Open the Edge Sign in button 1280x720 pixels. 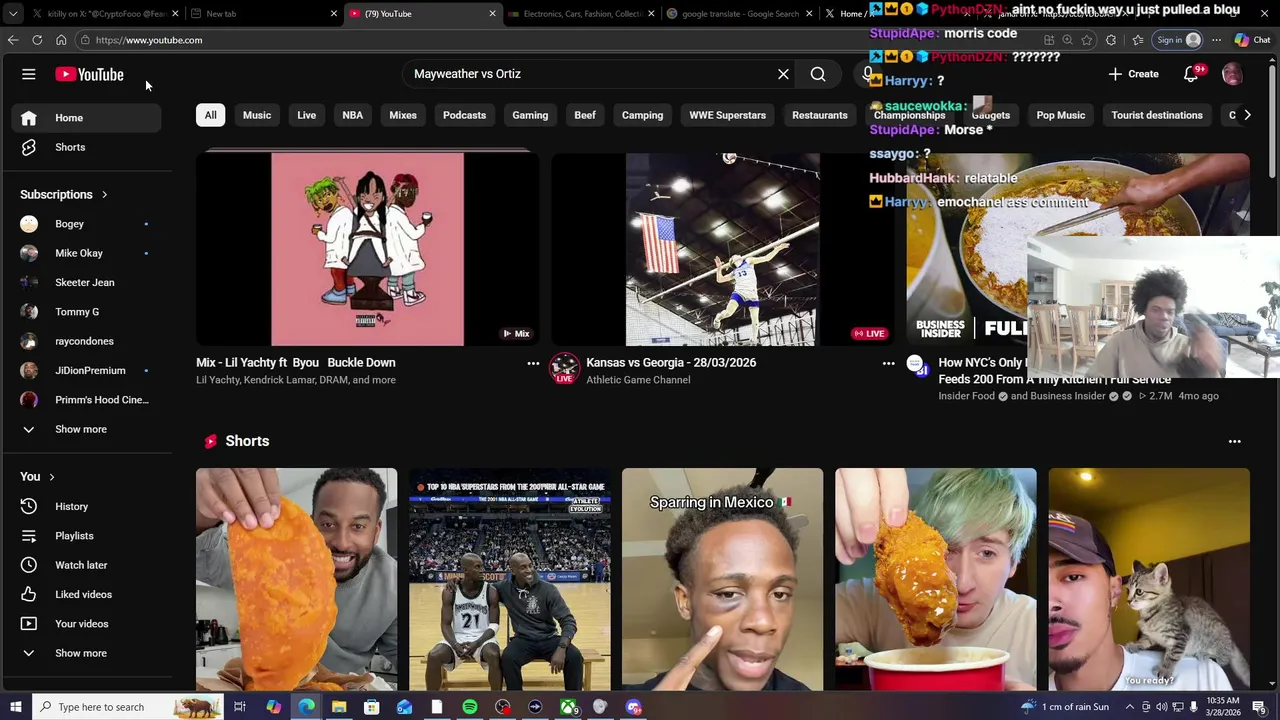[1177, 40]
